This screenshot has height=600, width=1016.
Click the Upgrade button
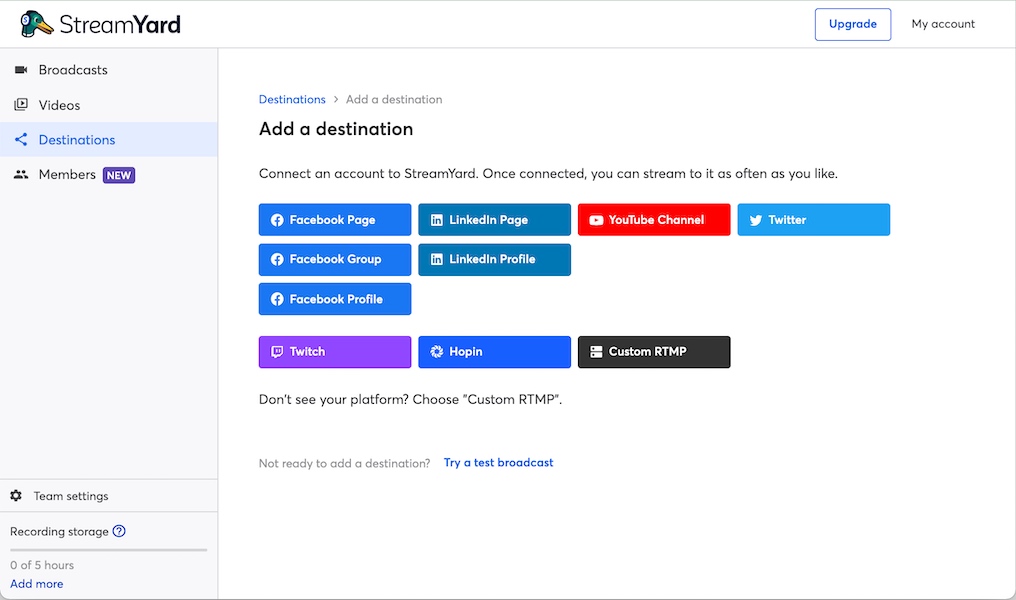click(853, 24)
